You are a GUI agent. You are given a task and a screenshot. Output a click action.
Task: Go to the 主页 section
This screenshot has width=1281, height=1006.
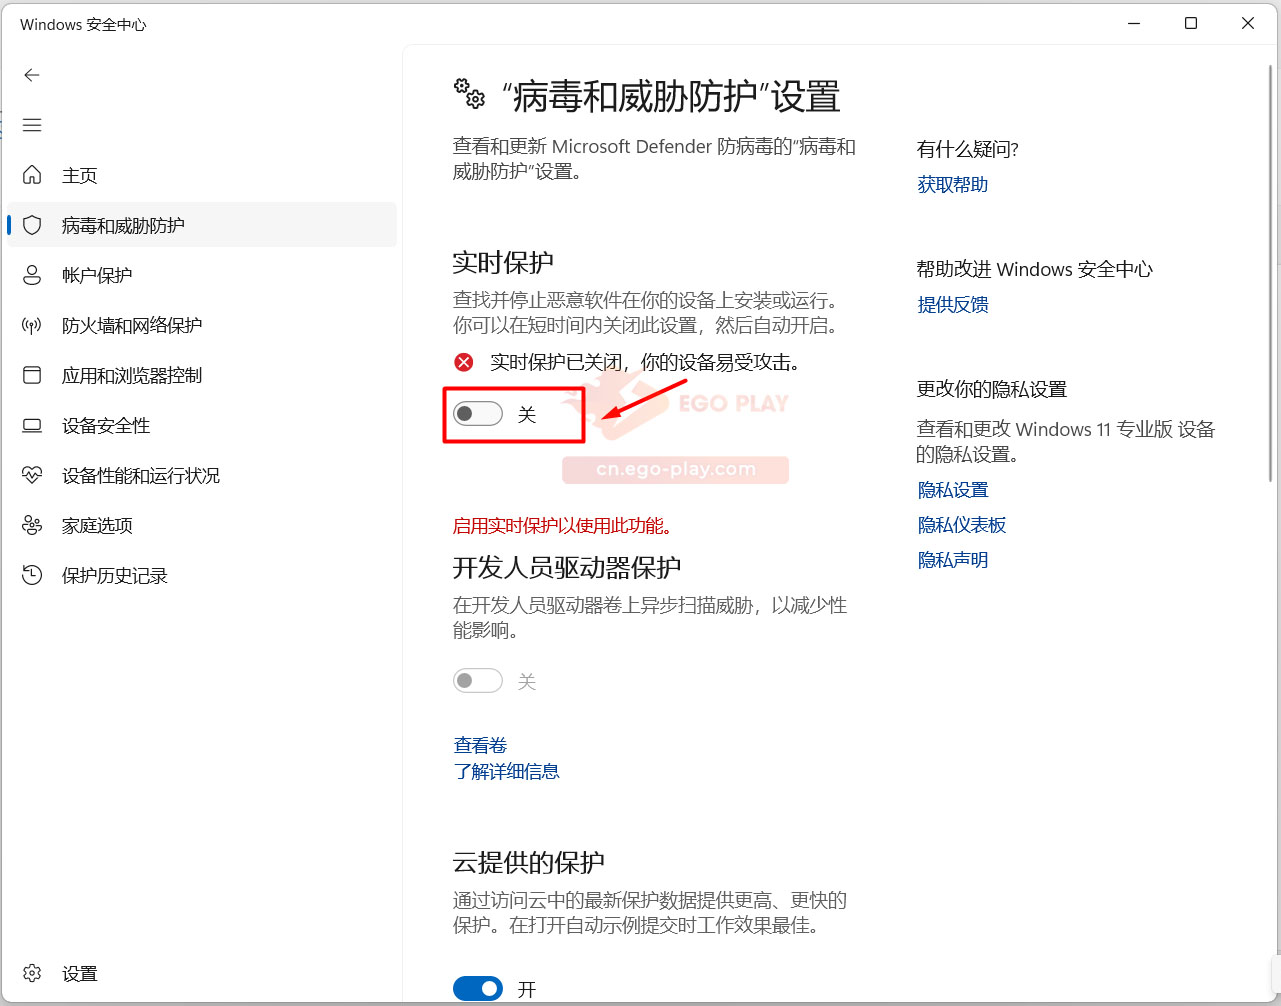(x=202, y=175)
